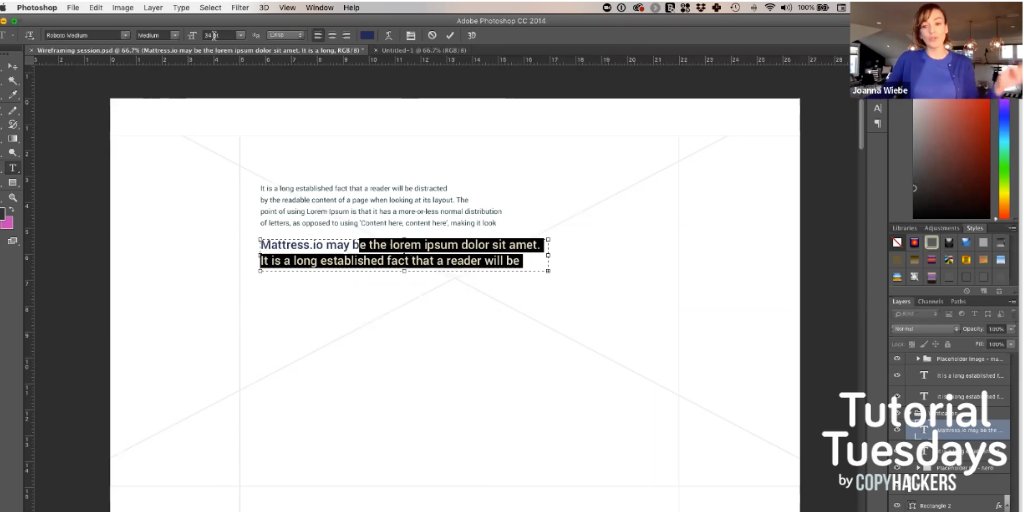Switch to Wireframing session.psd document tab
The height and width of the screenshot is (512, 1024).
pyautogui.click(x=198, y=50)
